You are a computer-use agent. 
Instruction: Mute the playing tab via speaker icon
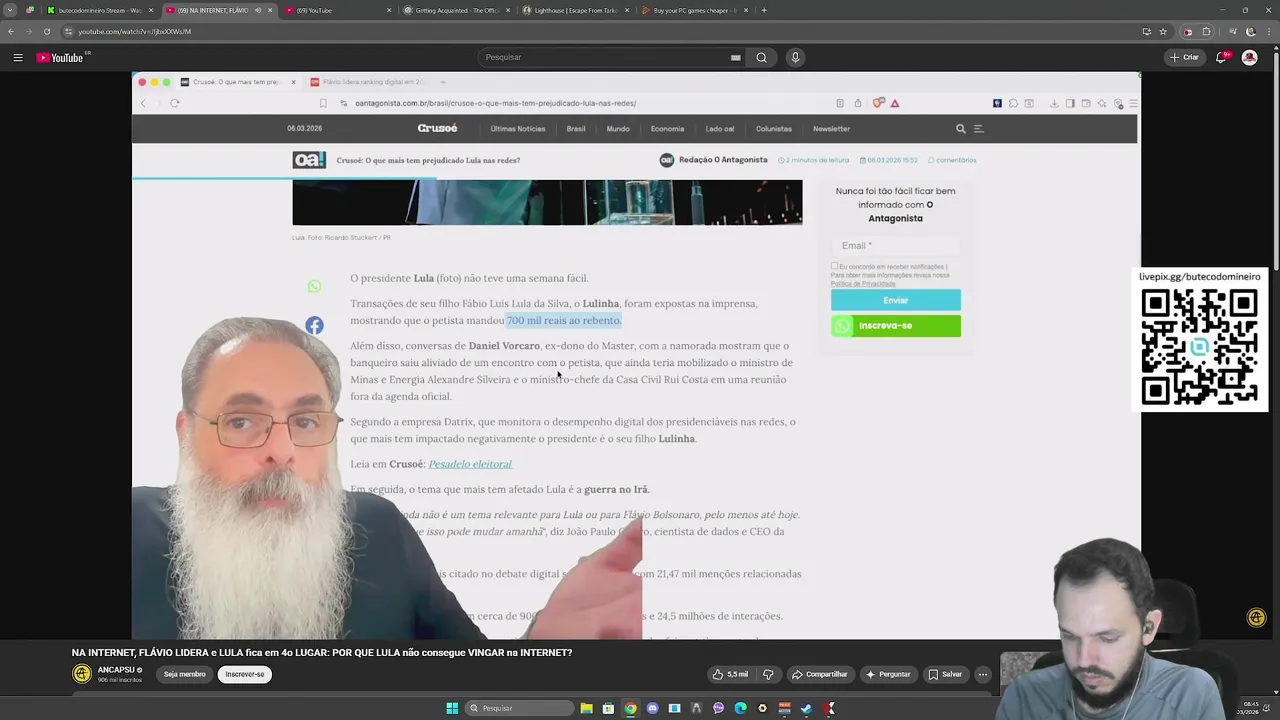click(258, 10)
